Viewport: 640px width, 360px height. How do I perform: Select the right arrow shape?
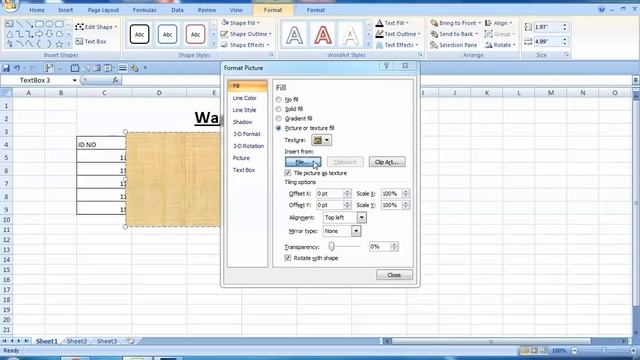tap(39, 34)
